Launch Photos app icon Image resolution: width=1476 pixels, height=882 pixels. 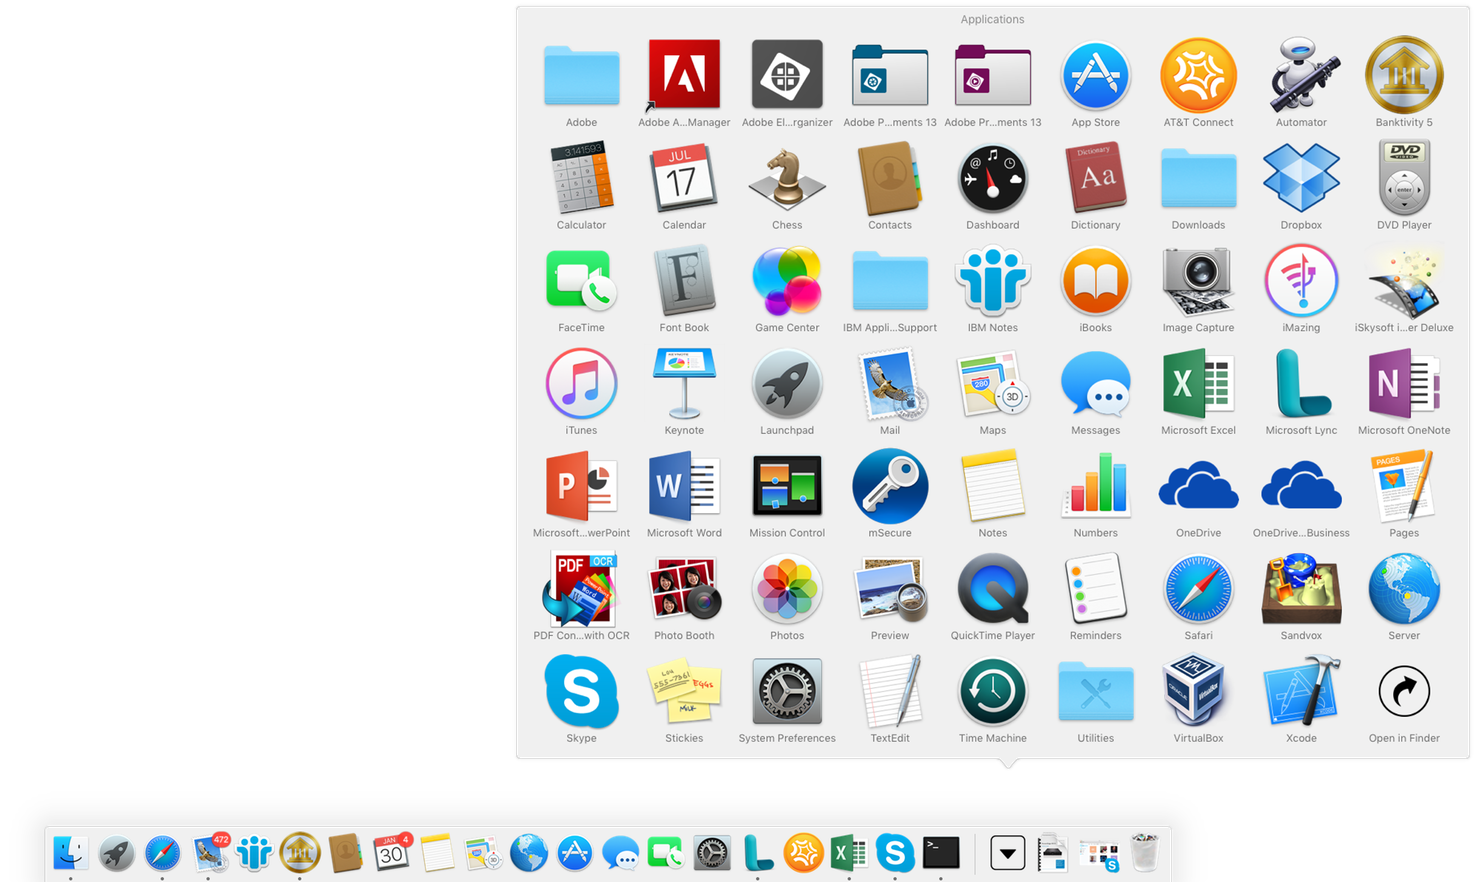pos(787,589)
